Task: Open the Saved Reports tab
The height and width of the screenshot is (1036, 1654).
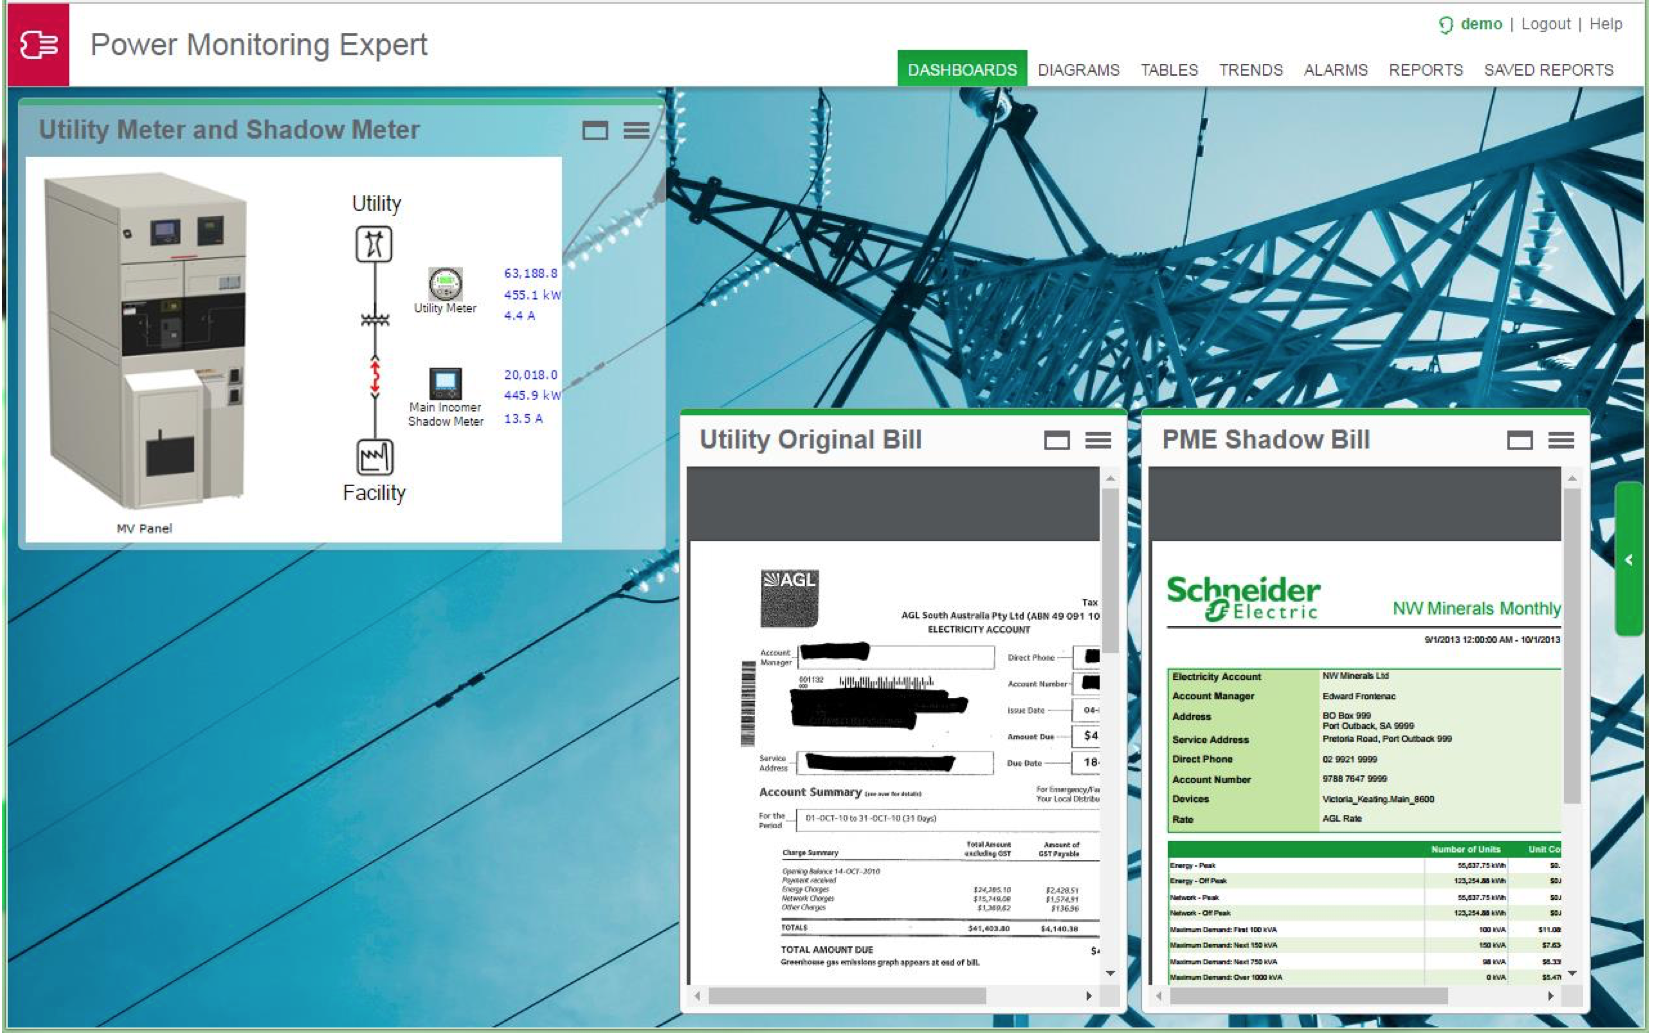Action: 1548,70
